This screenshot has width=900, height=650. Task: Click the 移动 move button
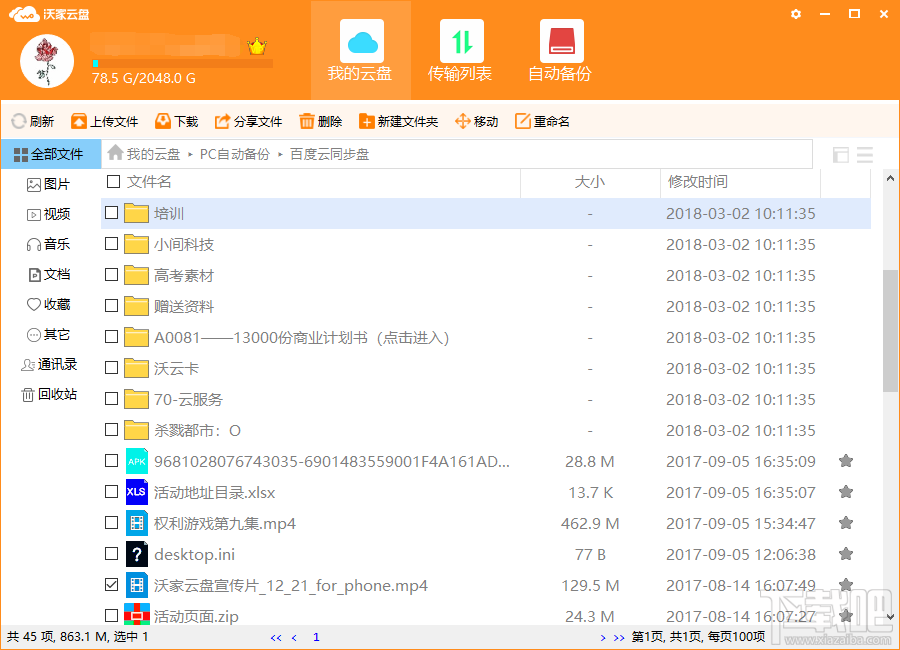476,121
